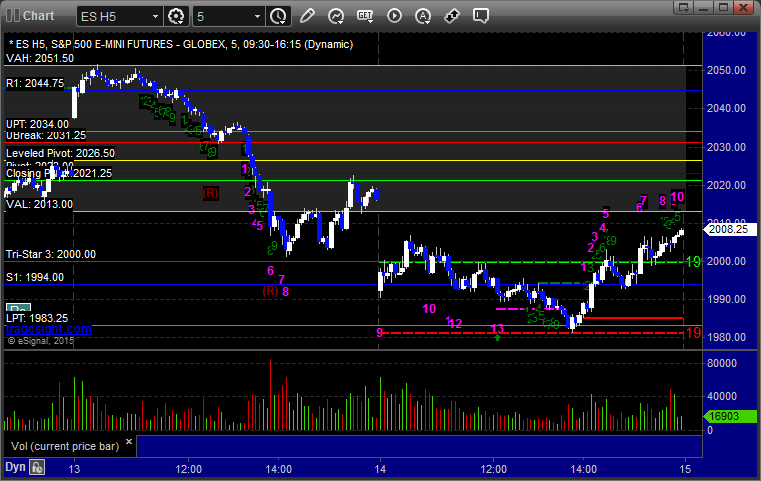The width and height of the screenshot is (761, 481).
Task: Expand the interval 5 dropdown arrow
Action: (x=258, y=17)
